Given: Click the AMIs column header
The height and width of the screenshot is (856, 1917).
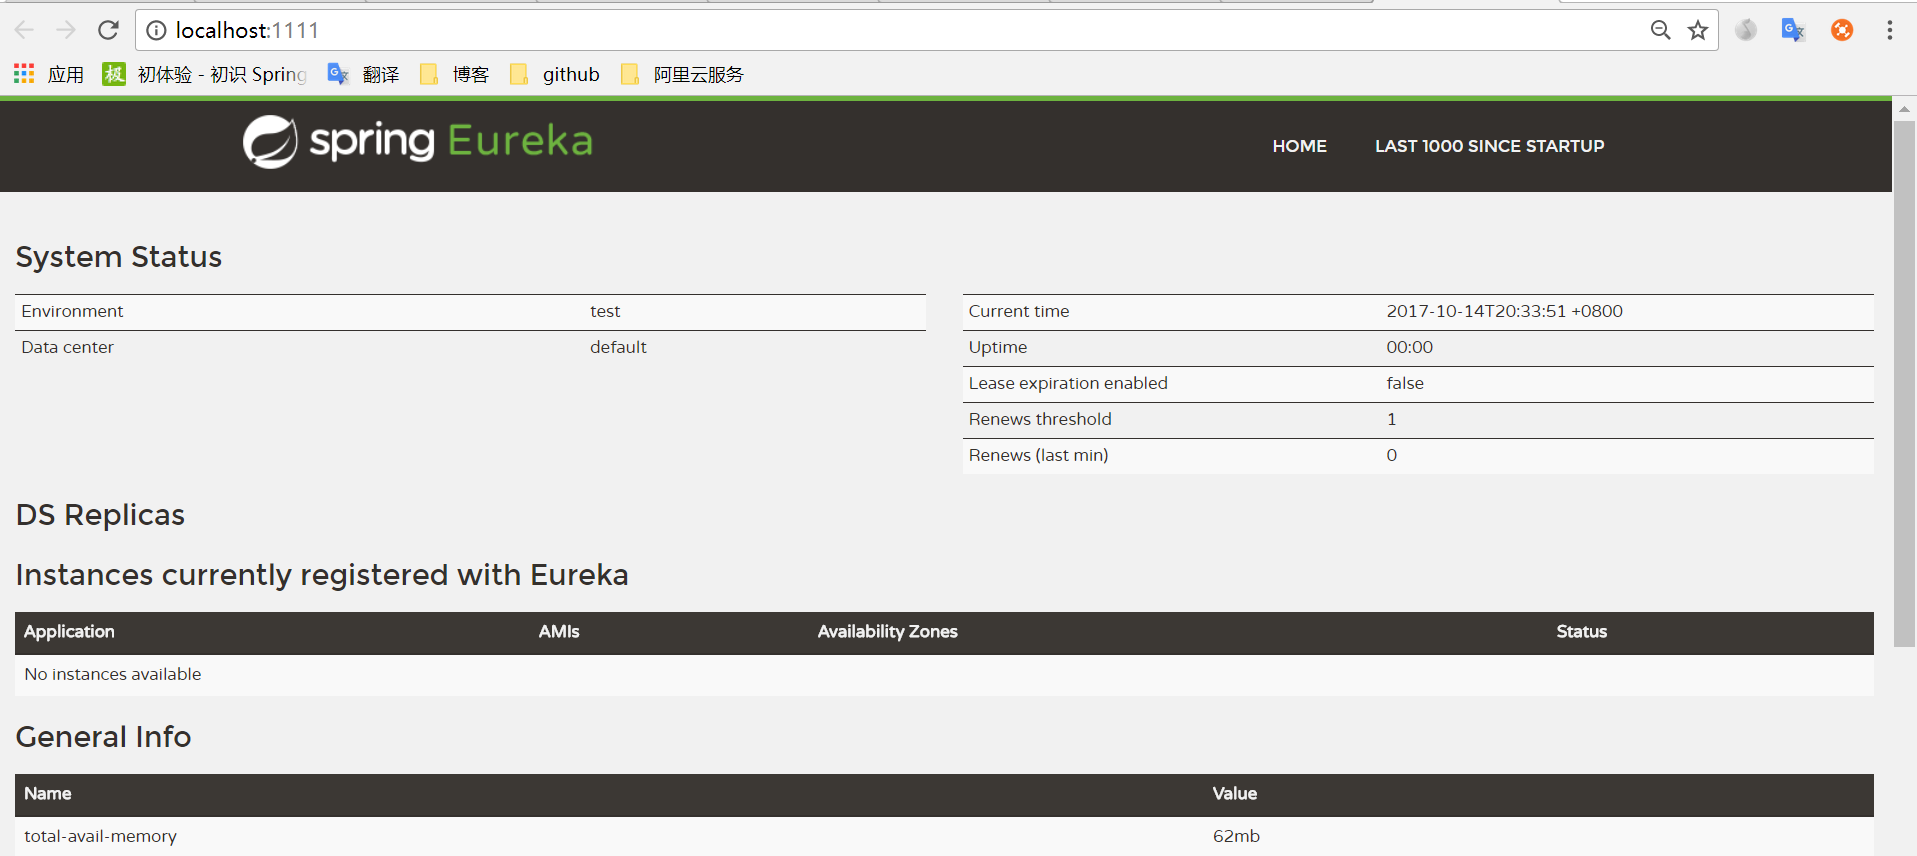Looking at the screenshot, I should tap(559, 632).
